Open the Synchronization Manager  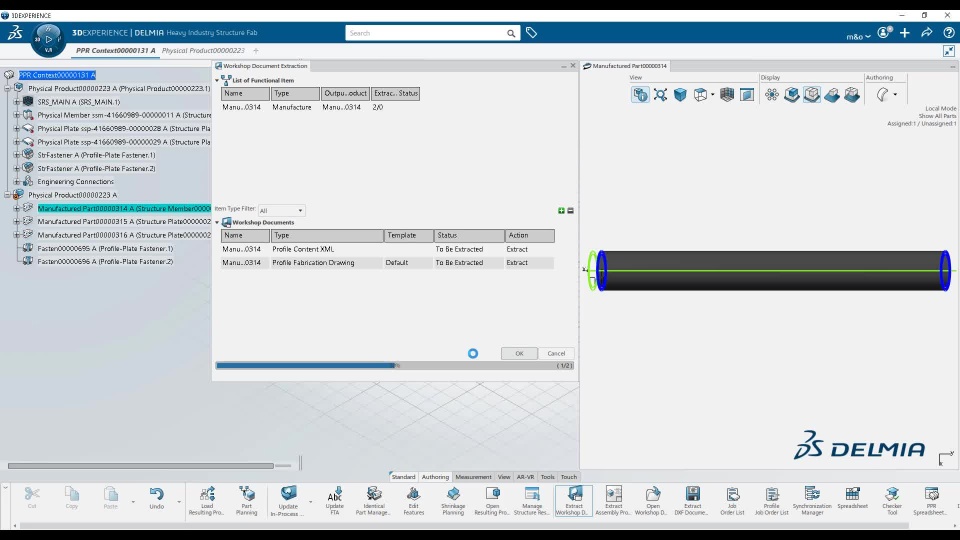coord(812,500)
